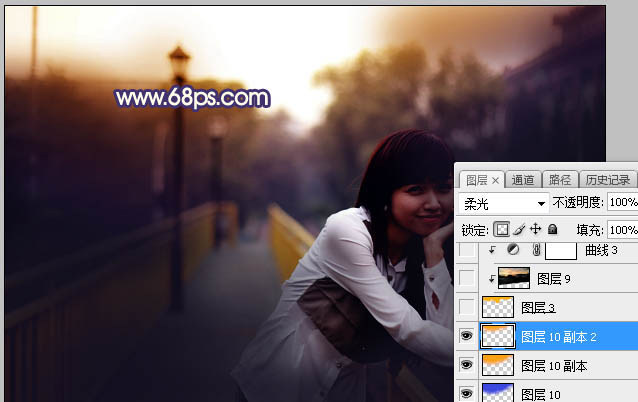This screenshot has width=638, height=402.
Task: Switch to the 通道 (Channels) tab
Action: (522, 180)
